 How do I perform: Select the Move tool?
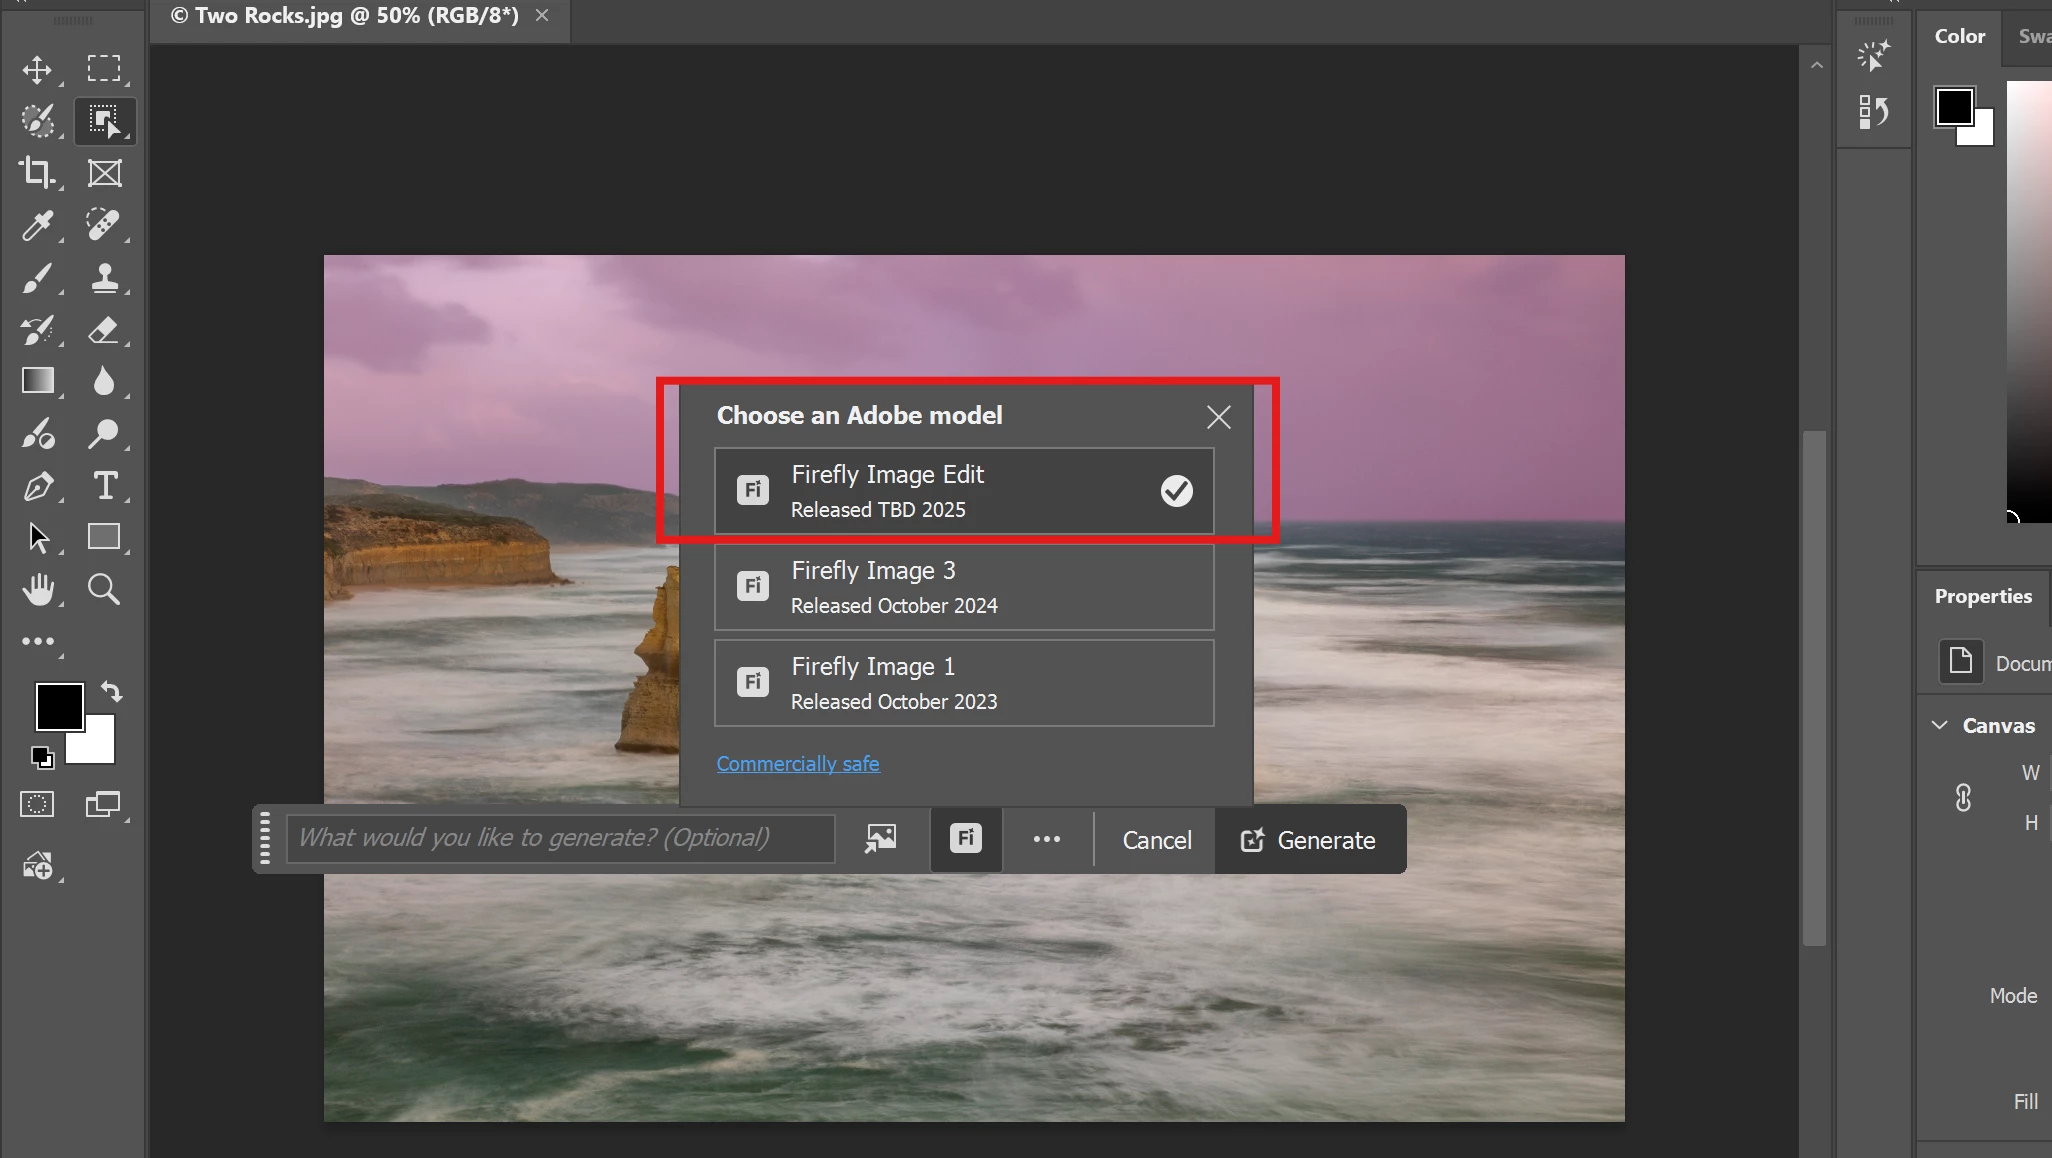[37, 69]
